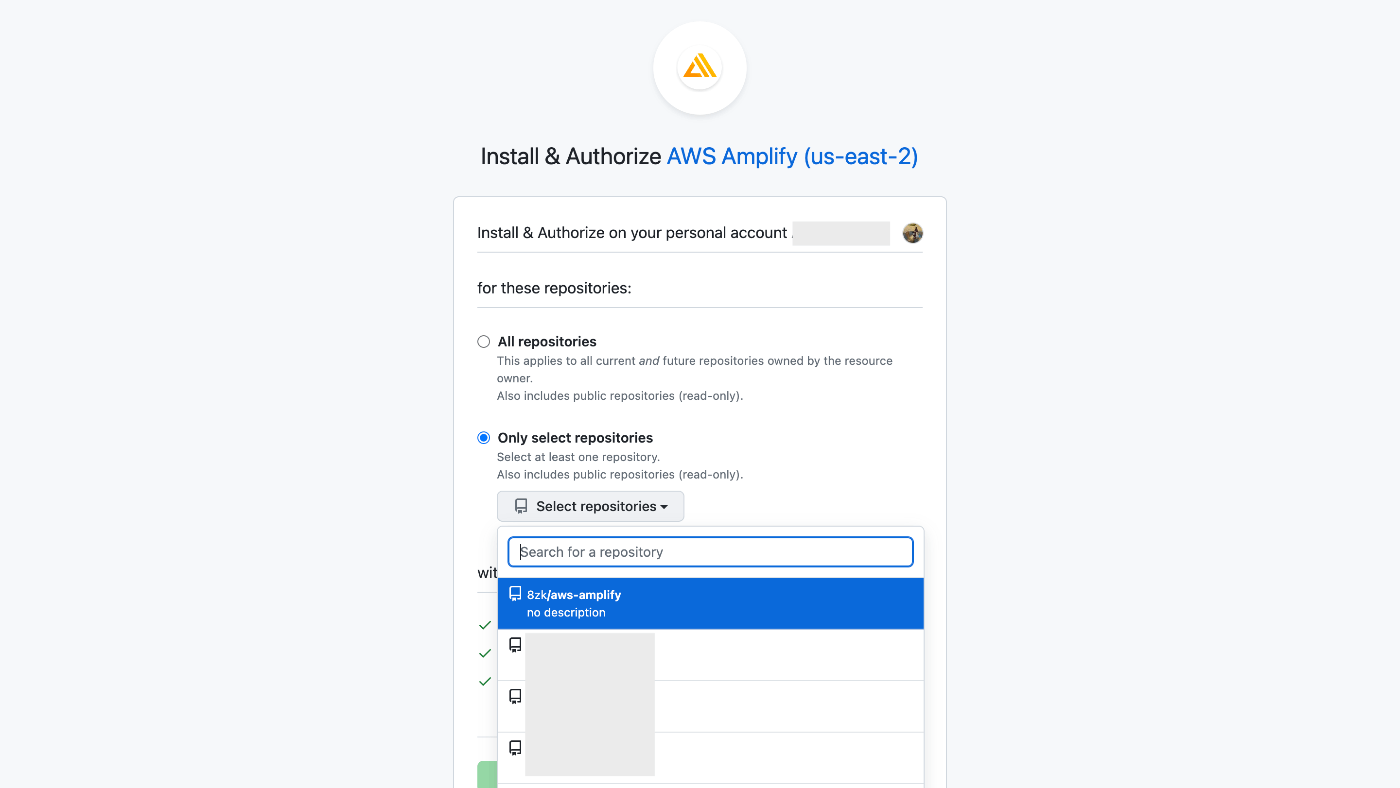
Task: Select the All repositories radio option
Action: (484, 342)
